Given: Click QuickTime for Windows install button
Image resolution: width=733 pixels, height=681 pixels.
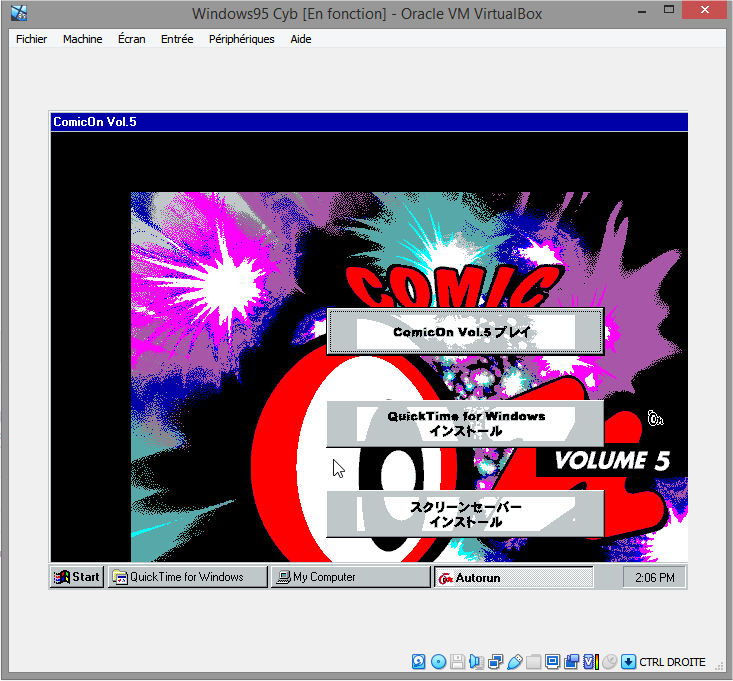Looking at the screenshot, I should click(465, 423).
